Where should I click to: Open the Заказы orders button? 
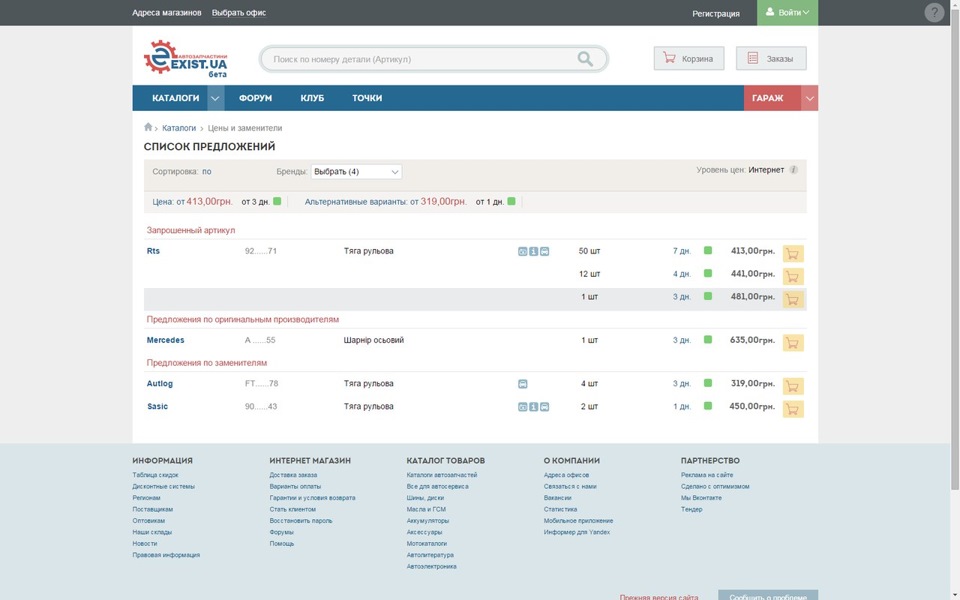[x=771, y=58]
